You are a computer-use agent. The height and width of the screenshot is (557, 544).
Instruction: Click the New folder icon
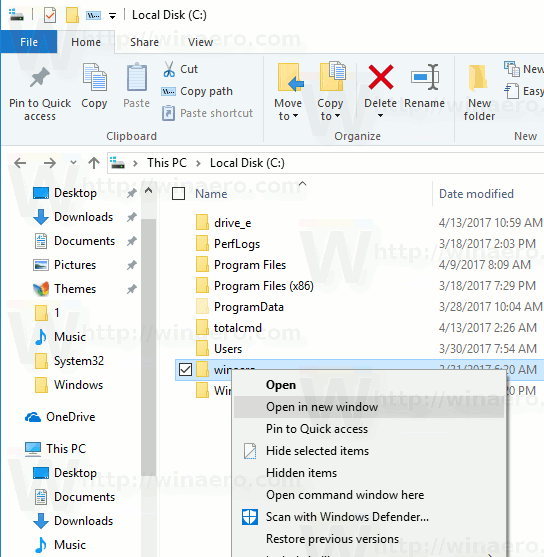[x=478, y=77]
